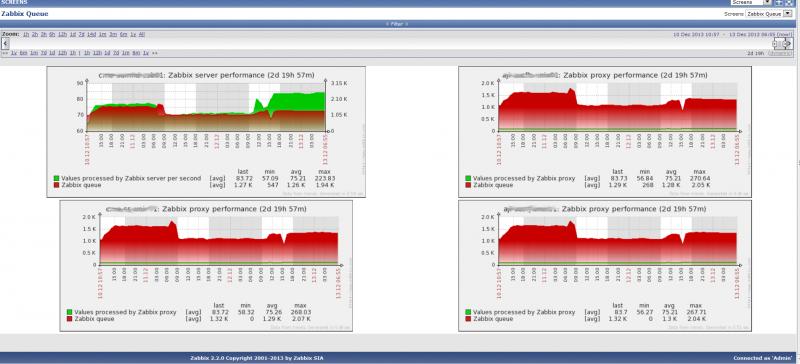This screenshot has height=364, width=800.
Task: Open bottom-left Zabbix proxy performance graph
Action: 206,265
